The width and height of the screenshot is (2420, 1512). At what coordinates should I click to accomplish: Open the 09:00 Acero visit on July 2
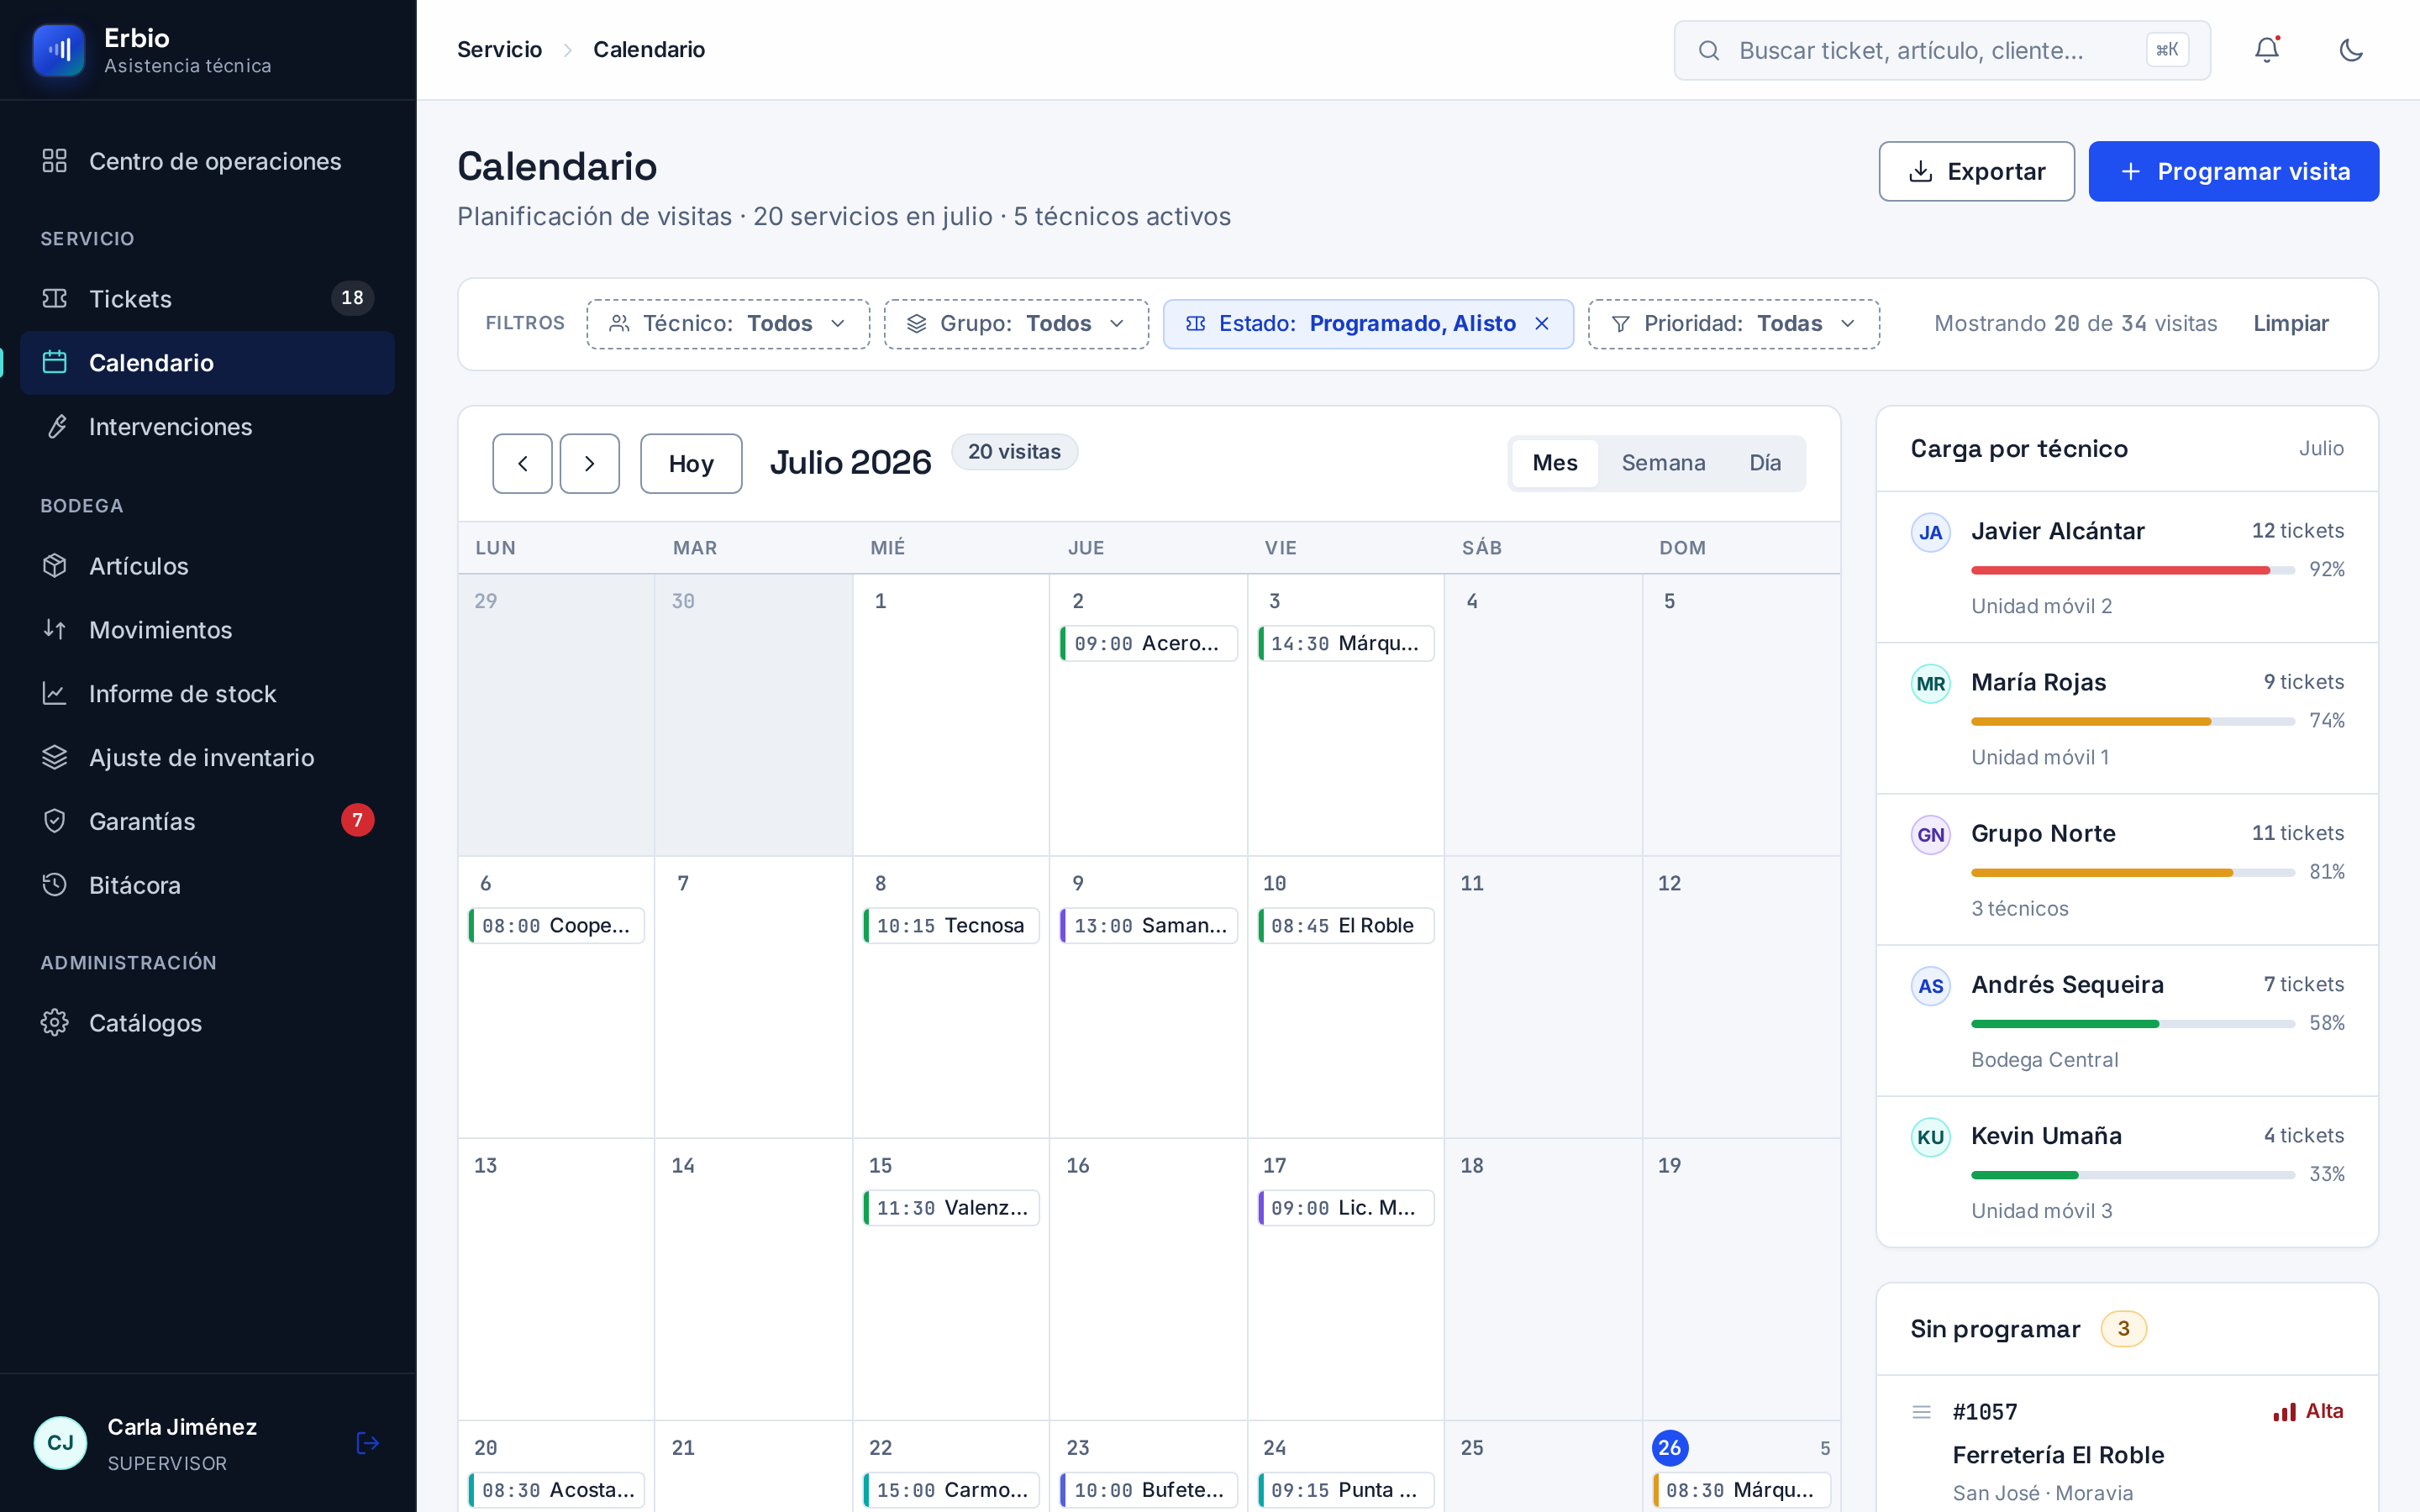coord(1148,643)
